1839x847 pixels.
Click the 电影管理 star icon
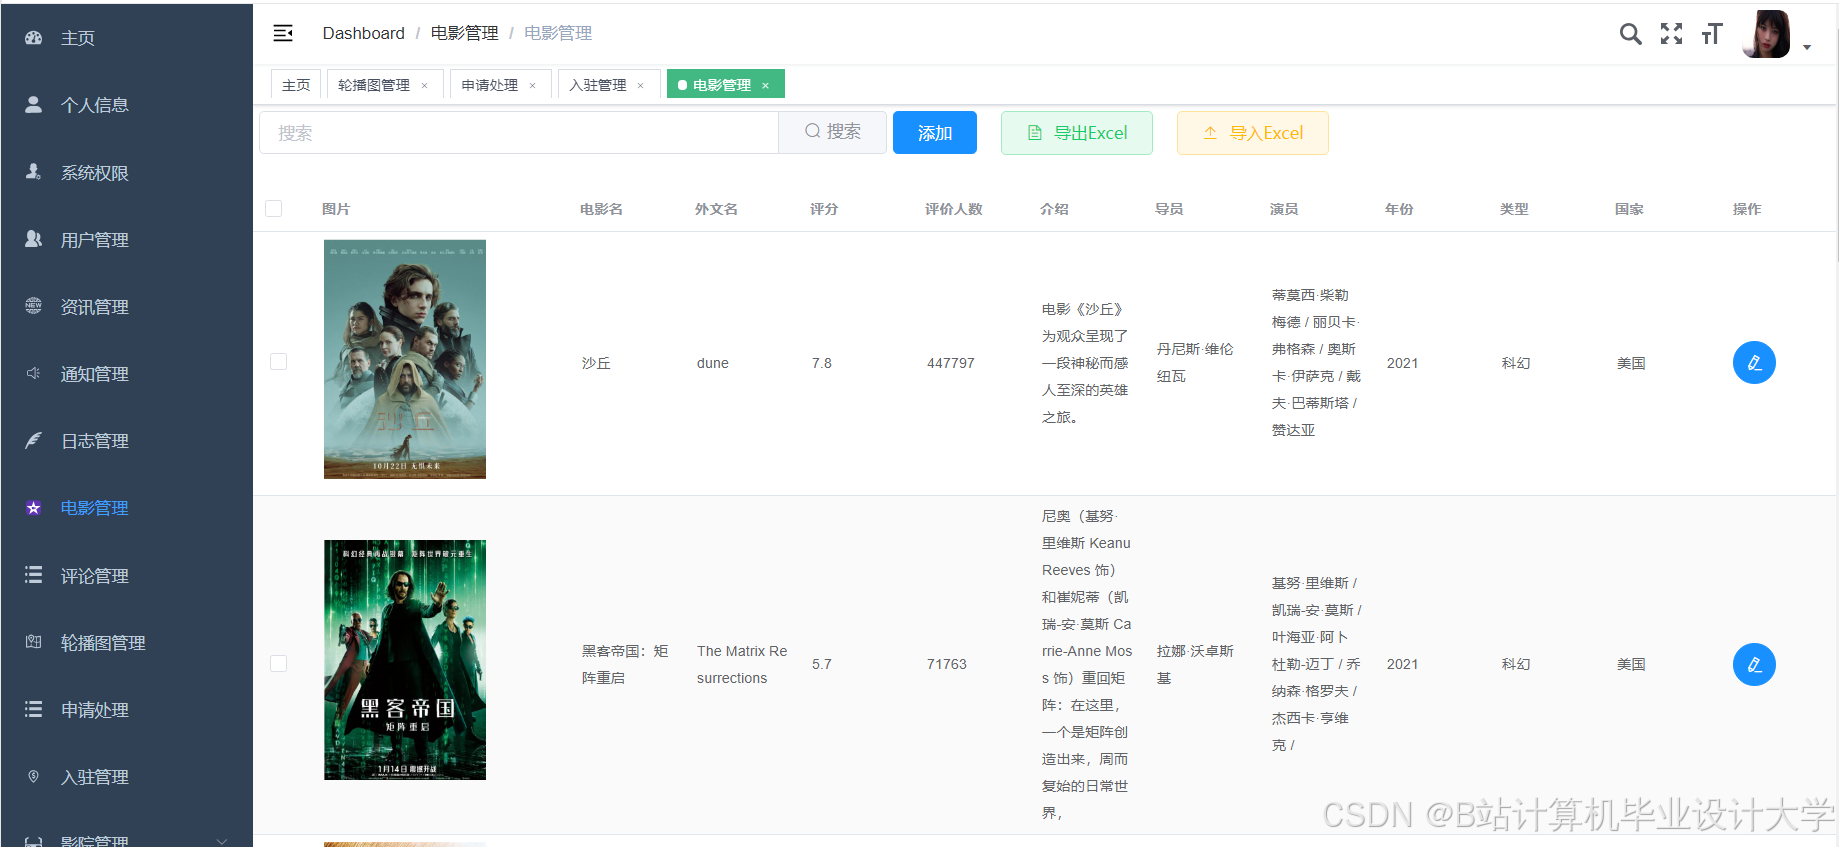coord(33,508)
